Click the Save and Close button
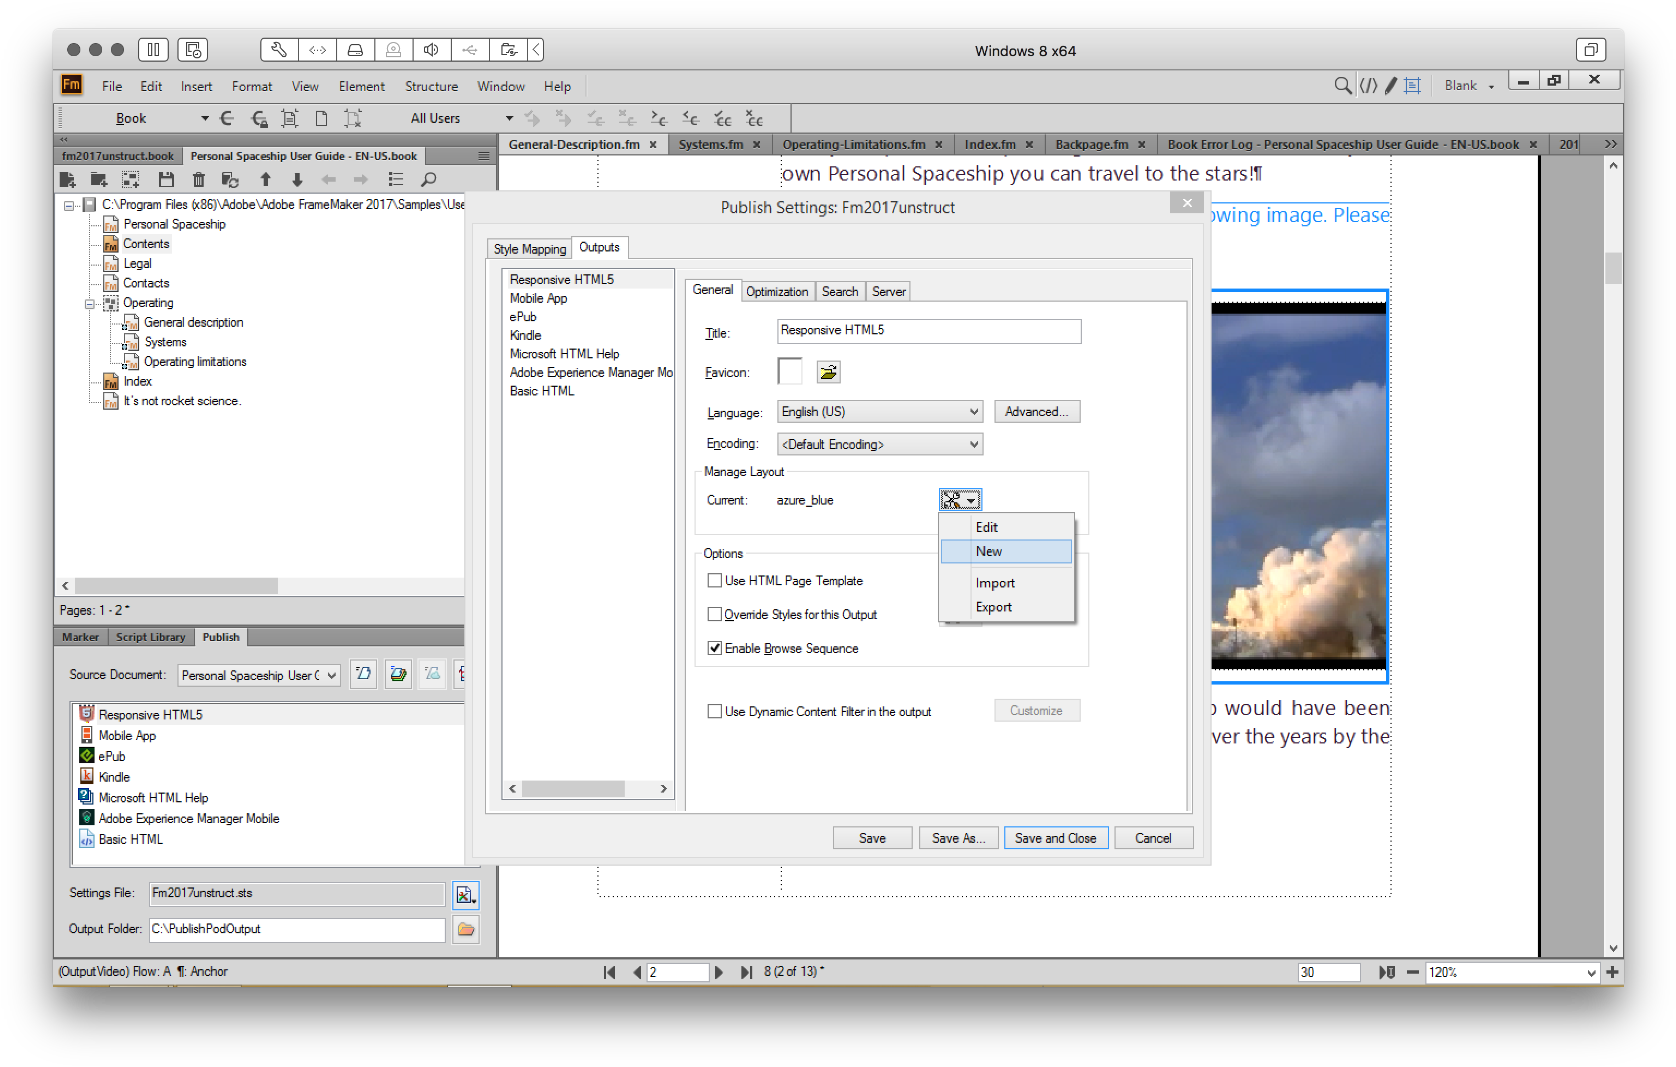This screenshot has width=1676, height=1067. (1055, 838)
